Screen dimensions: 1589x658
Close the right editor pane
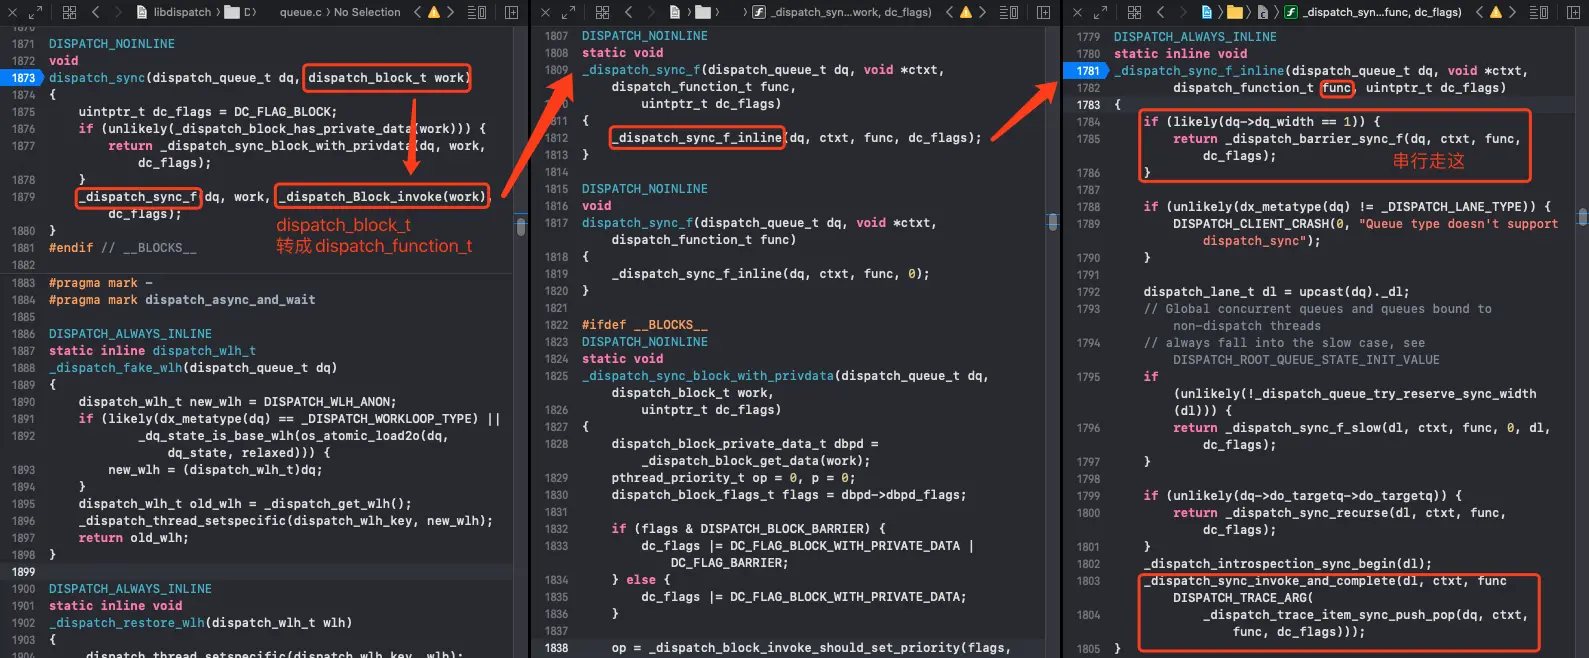1077,12
